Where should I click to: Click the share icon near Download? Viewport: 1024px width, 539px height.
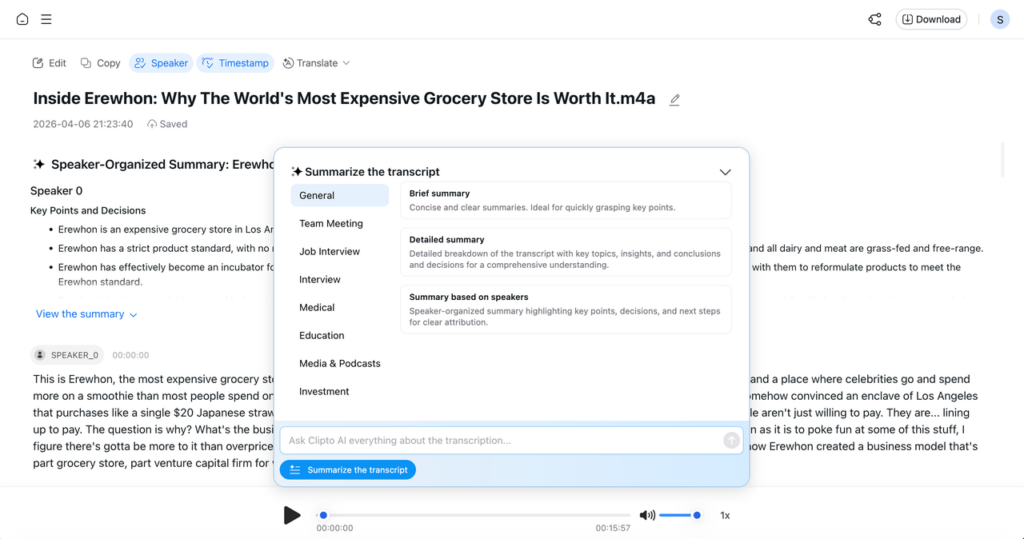[874, 20]
